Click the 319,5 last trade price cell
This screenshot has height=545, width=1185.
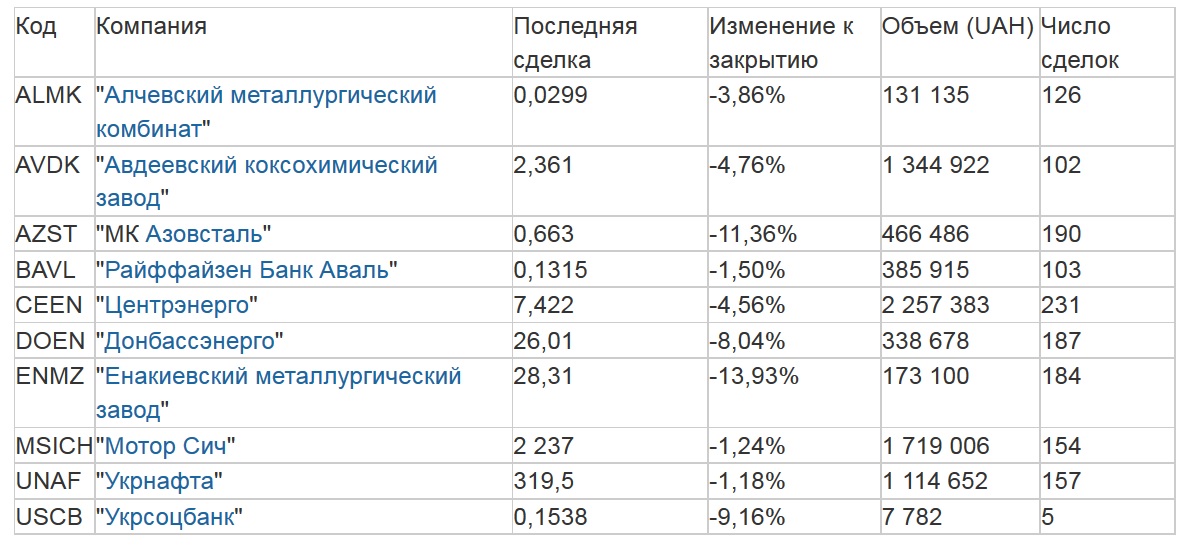click(x=544, y=481)
